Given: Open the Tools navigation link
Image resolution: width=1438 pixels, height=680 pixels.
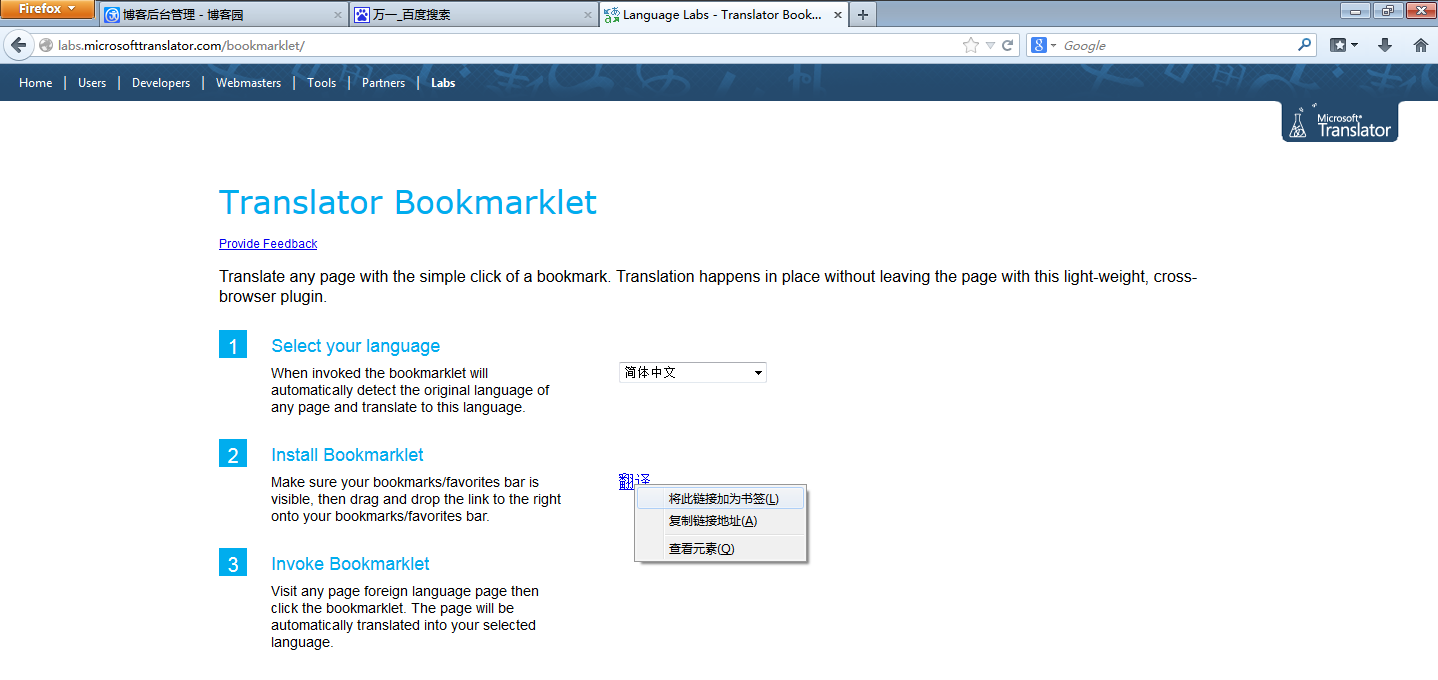Looking at the screenshot, I should click(x=321, y=83).
